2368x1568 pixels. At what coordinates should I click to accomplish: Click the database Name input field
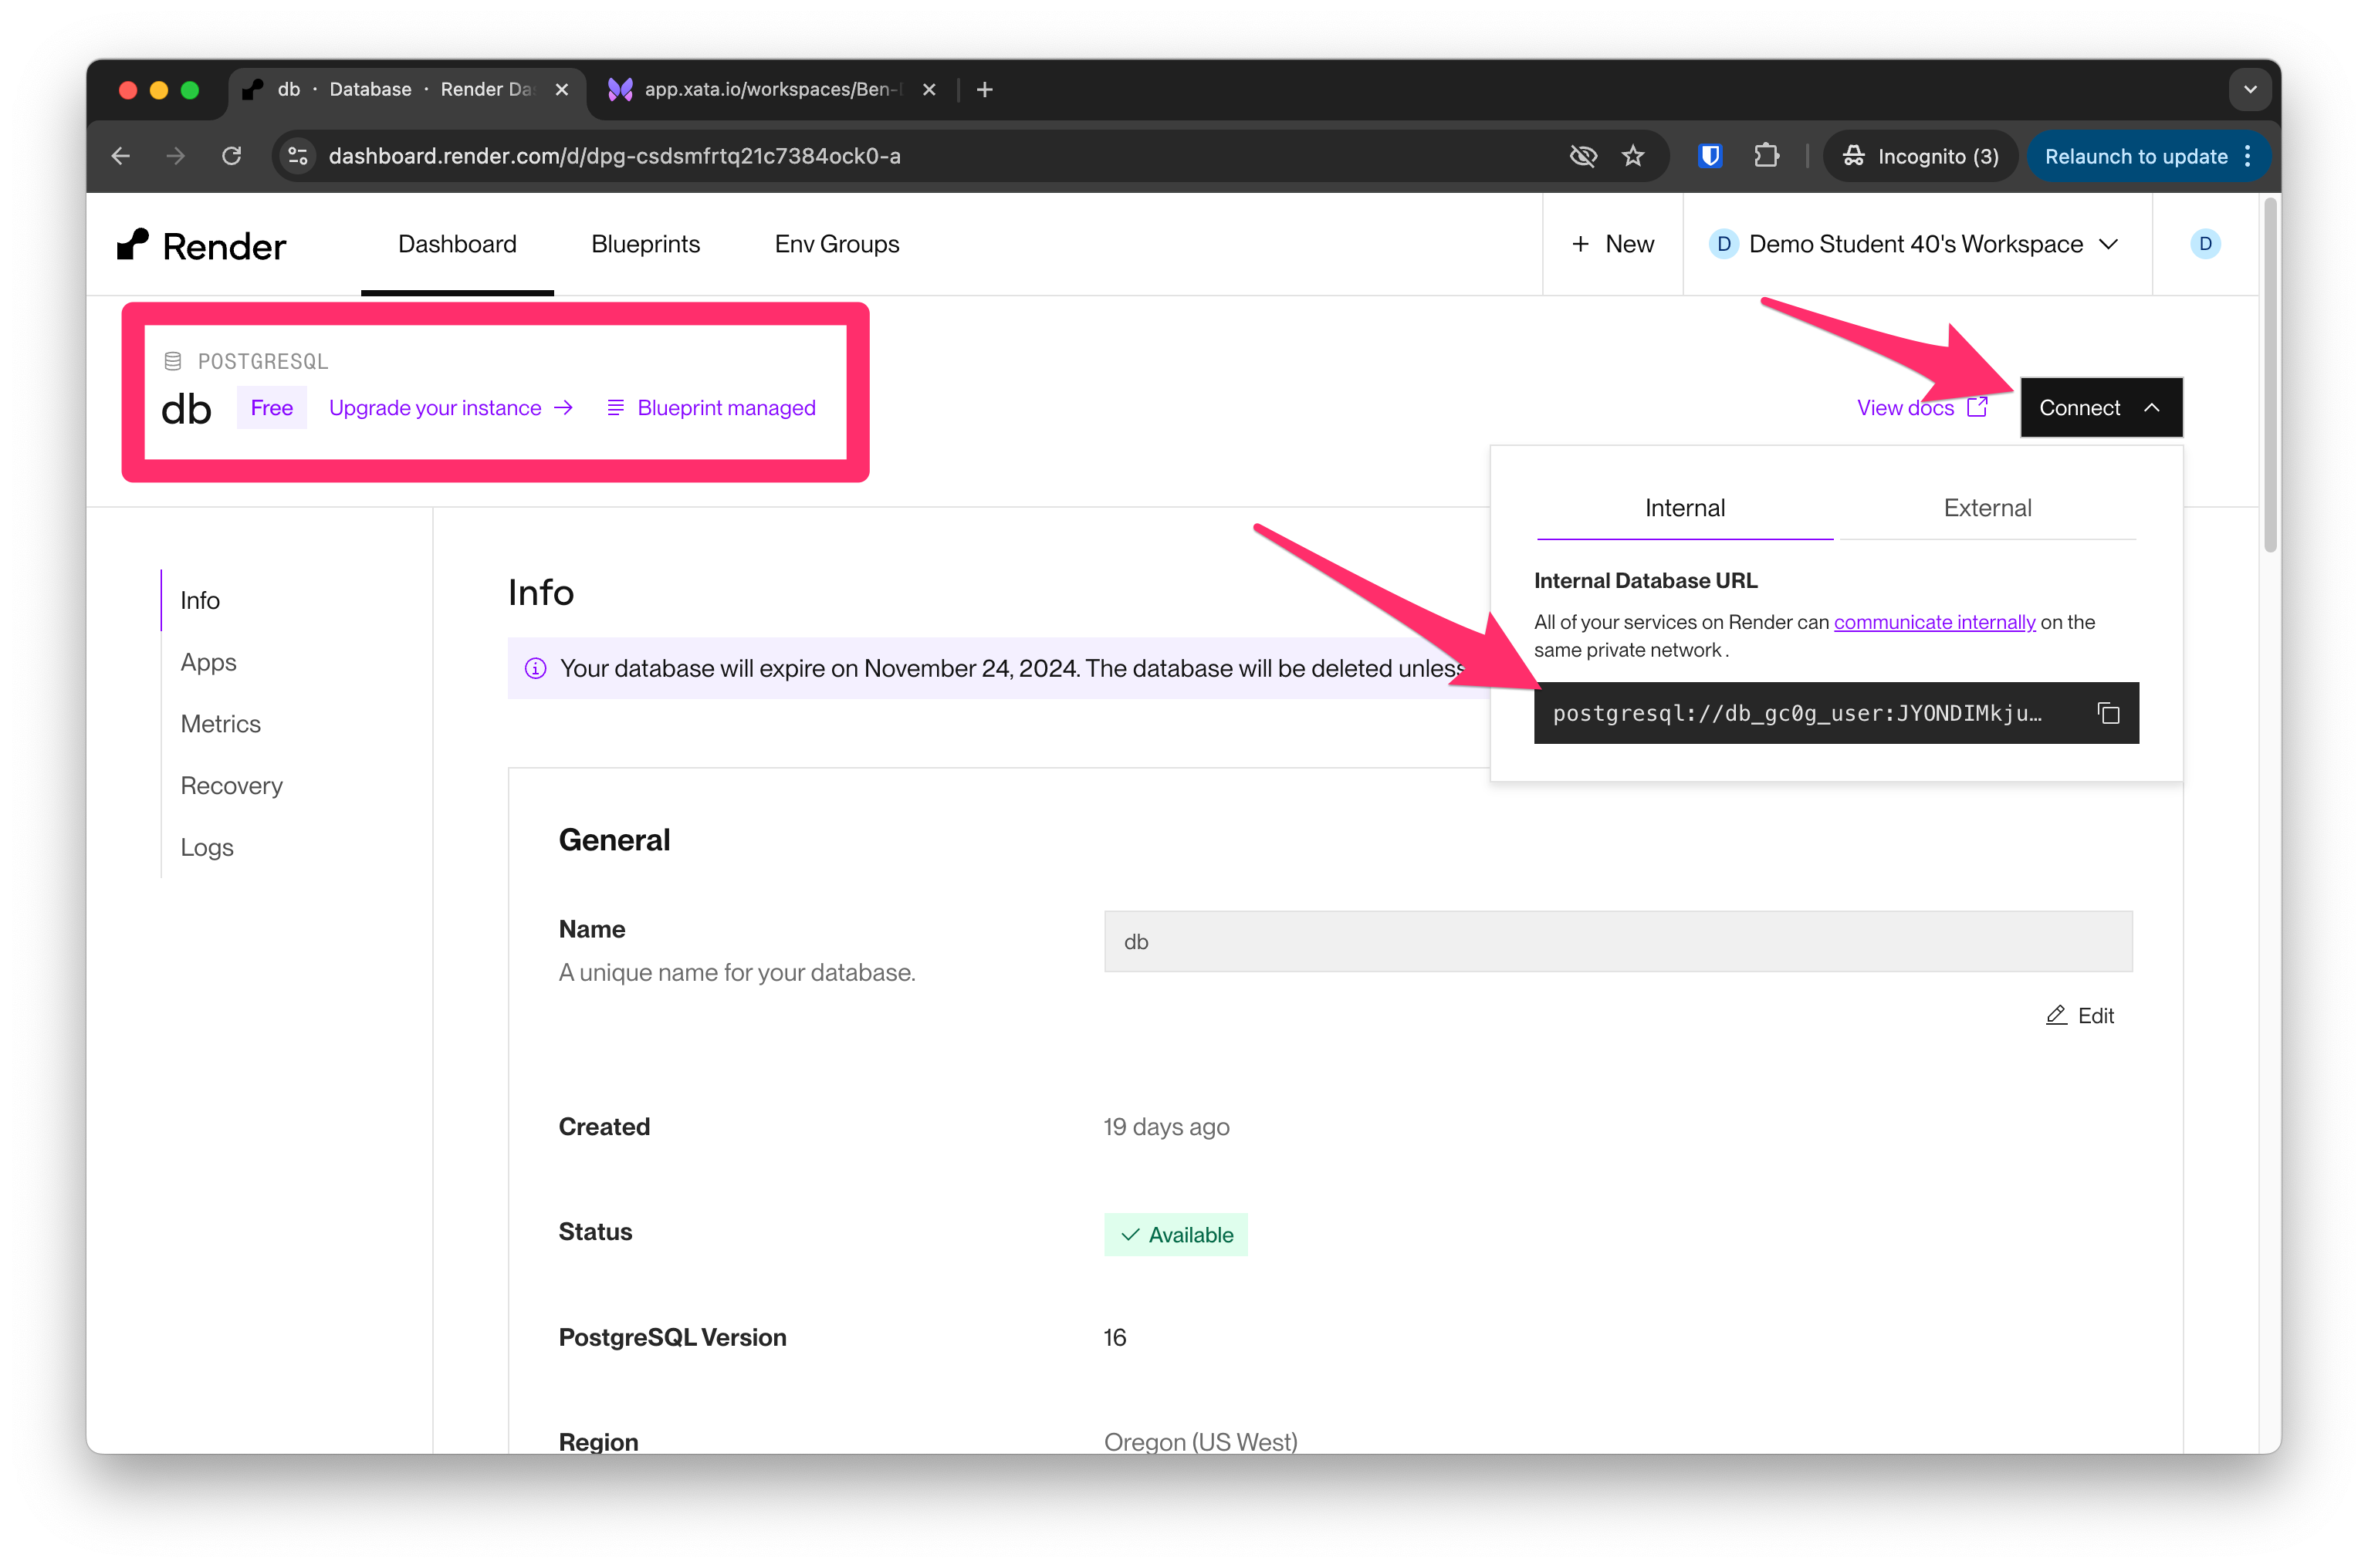click(1617, 941)
